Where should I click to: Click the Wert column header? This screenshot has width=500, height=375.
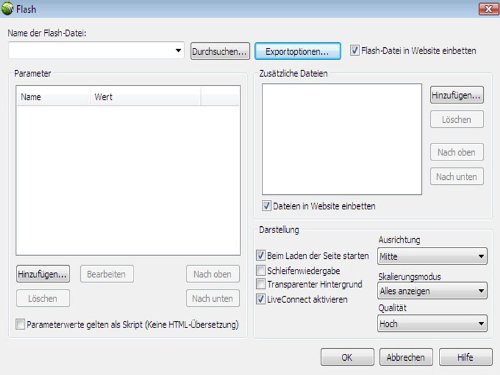pyautogui.click(x=145, y=97)
